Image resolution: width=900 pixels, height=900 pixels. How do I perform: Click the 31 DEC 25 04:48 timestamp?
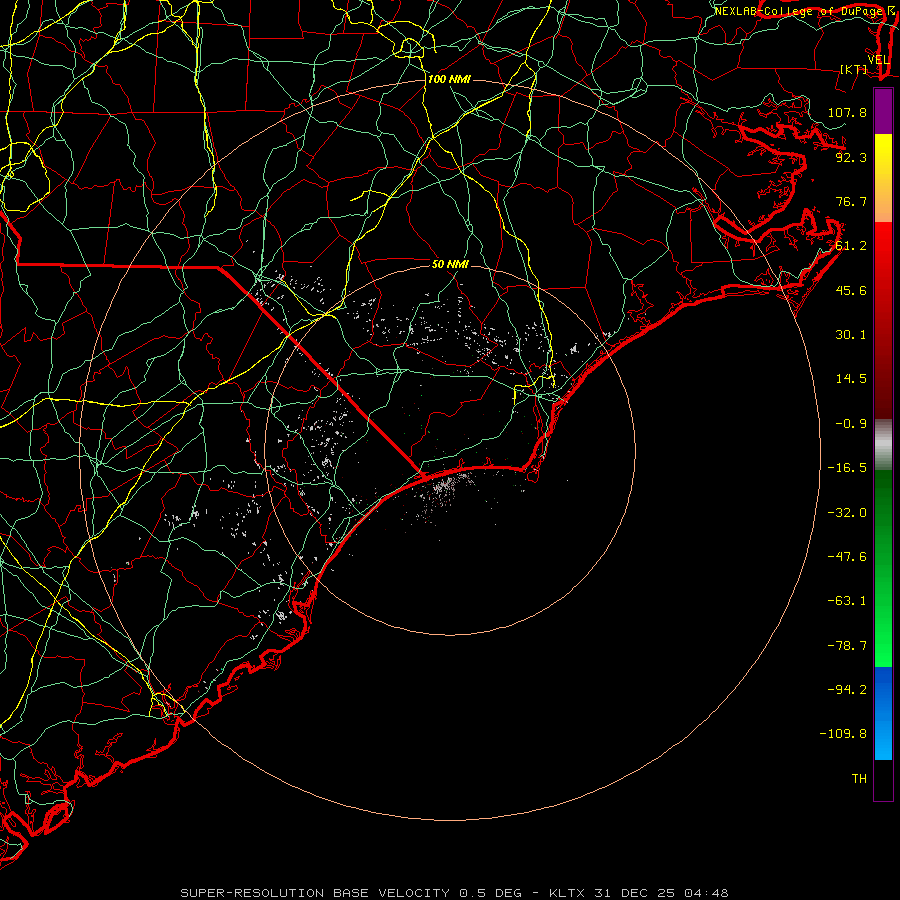661,893
